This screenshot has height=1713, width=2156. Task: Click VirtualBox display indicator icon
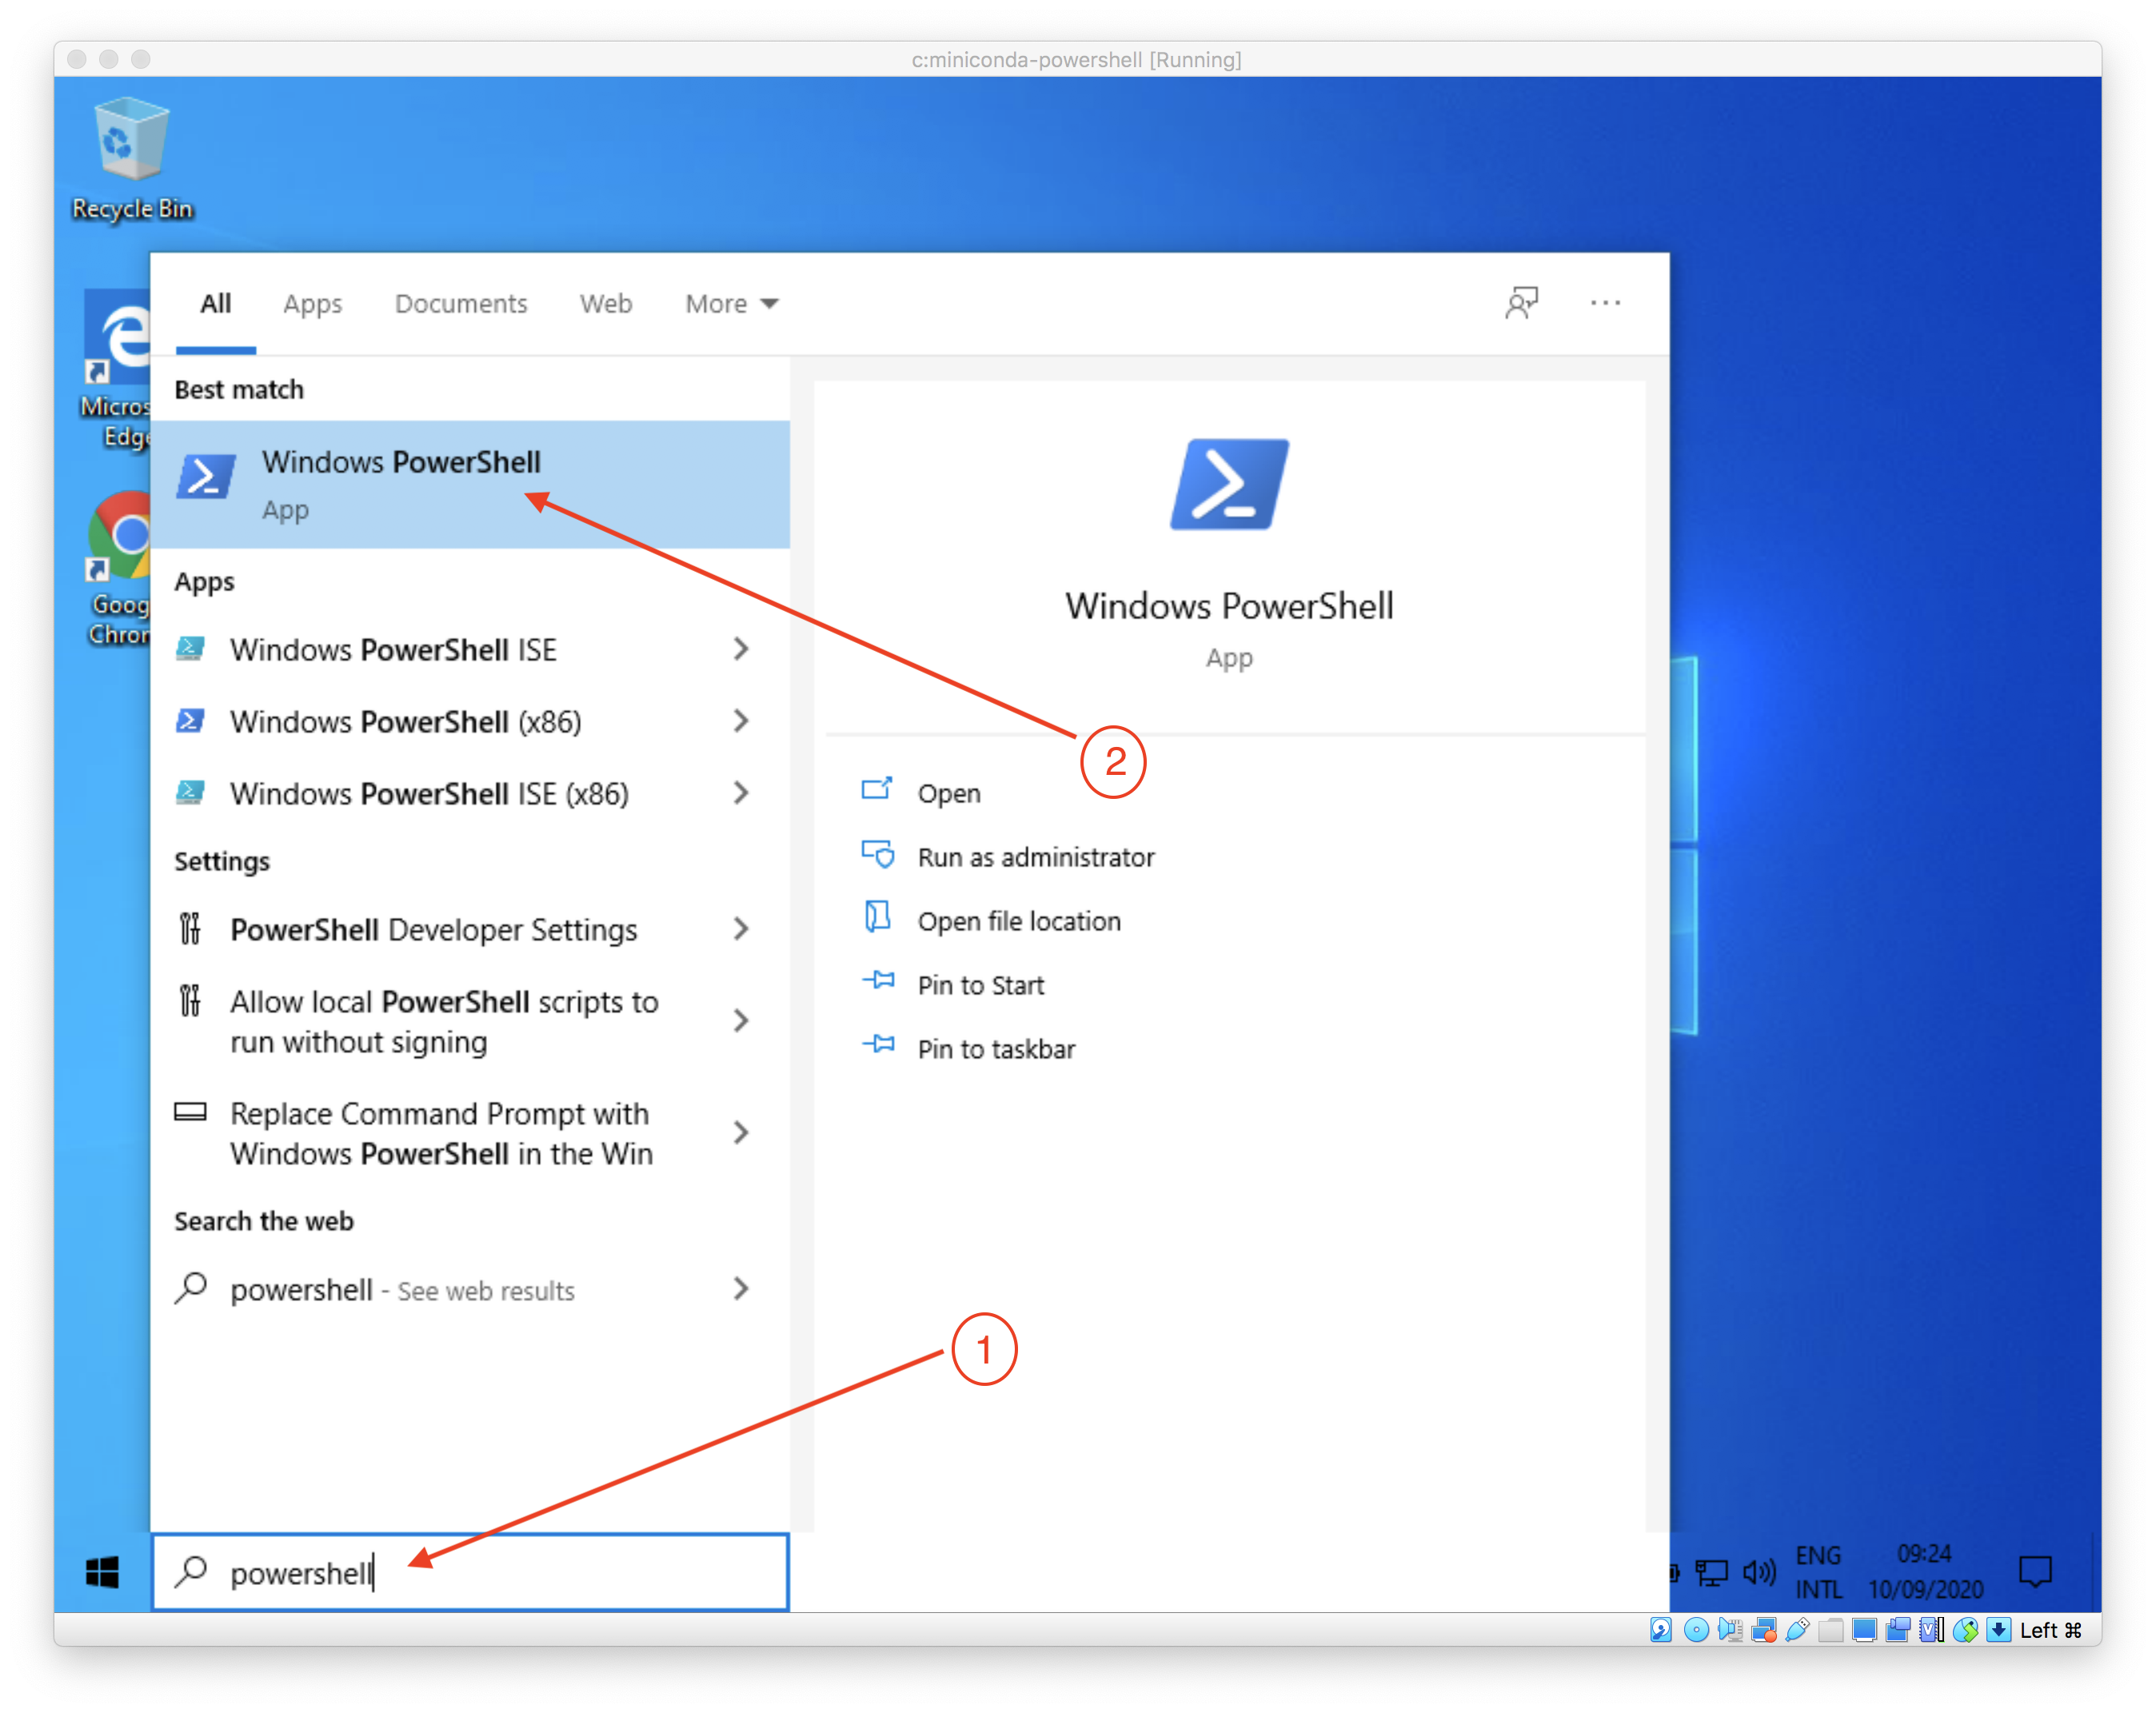[1865, 1630]
